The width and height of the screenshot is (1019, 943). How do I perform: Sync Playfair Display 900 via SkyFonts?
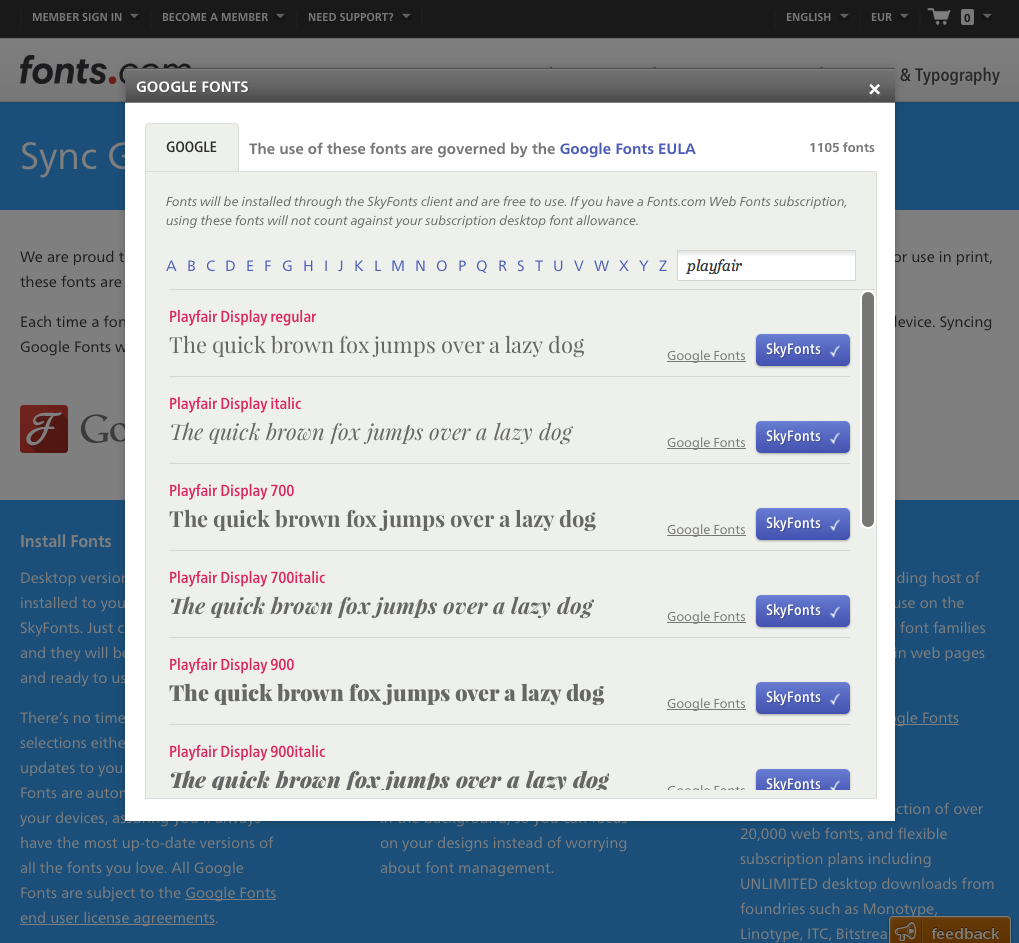(x=803, y=698)
